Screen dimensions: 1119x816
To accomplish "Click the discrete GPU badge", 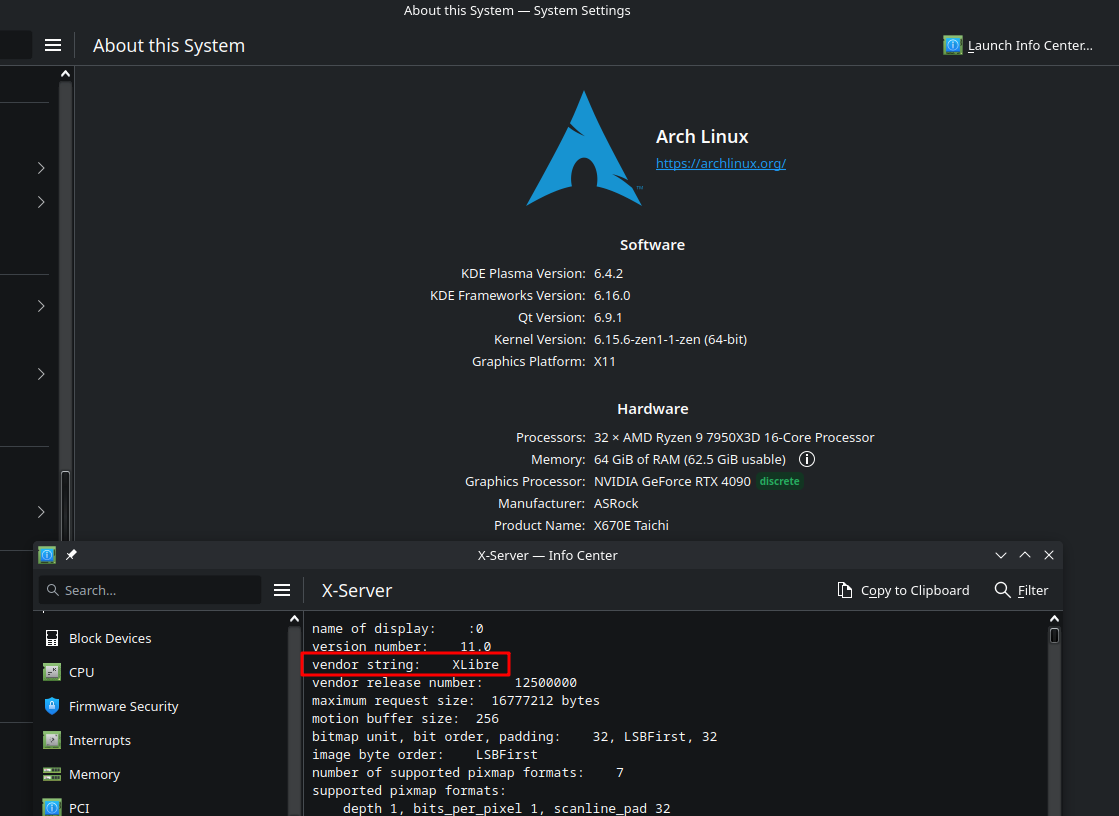I will 779,481.
